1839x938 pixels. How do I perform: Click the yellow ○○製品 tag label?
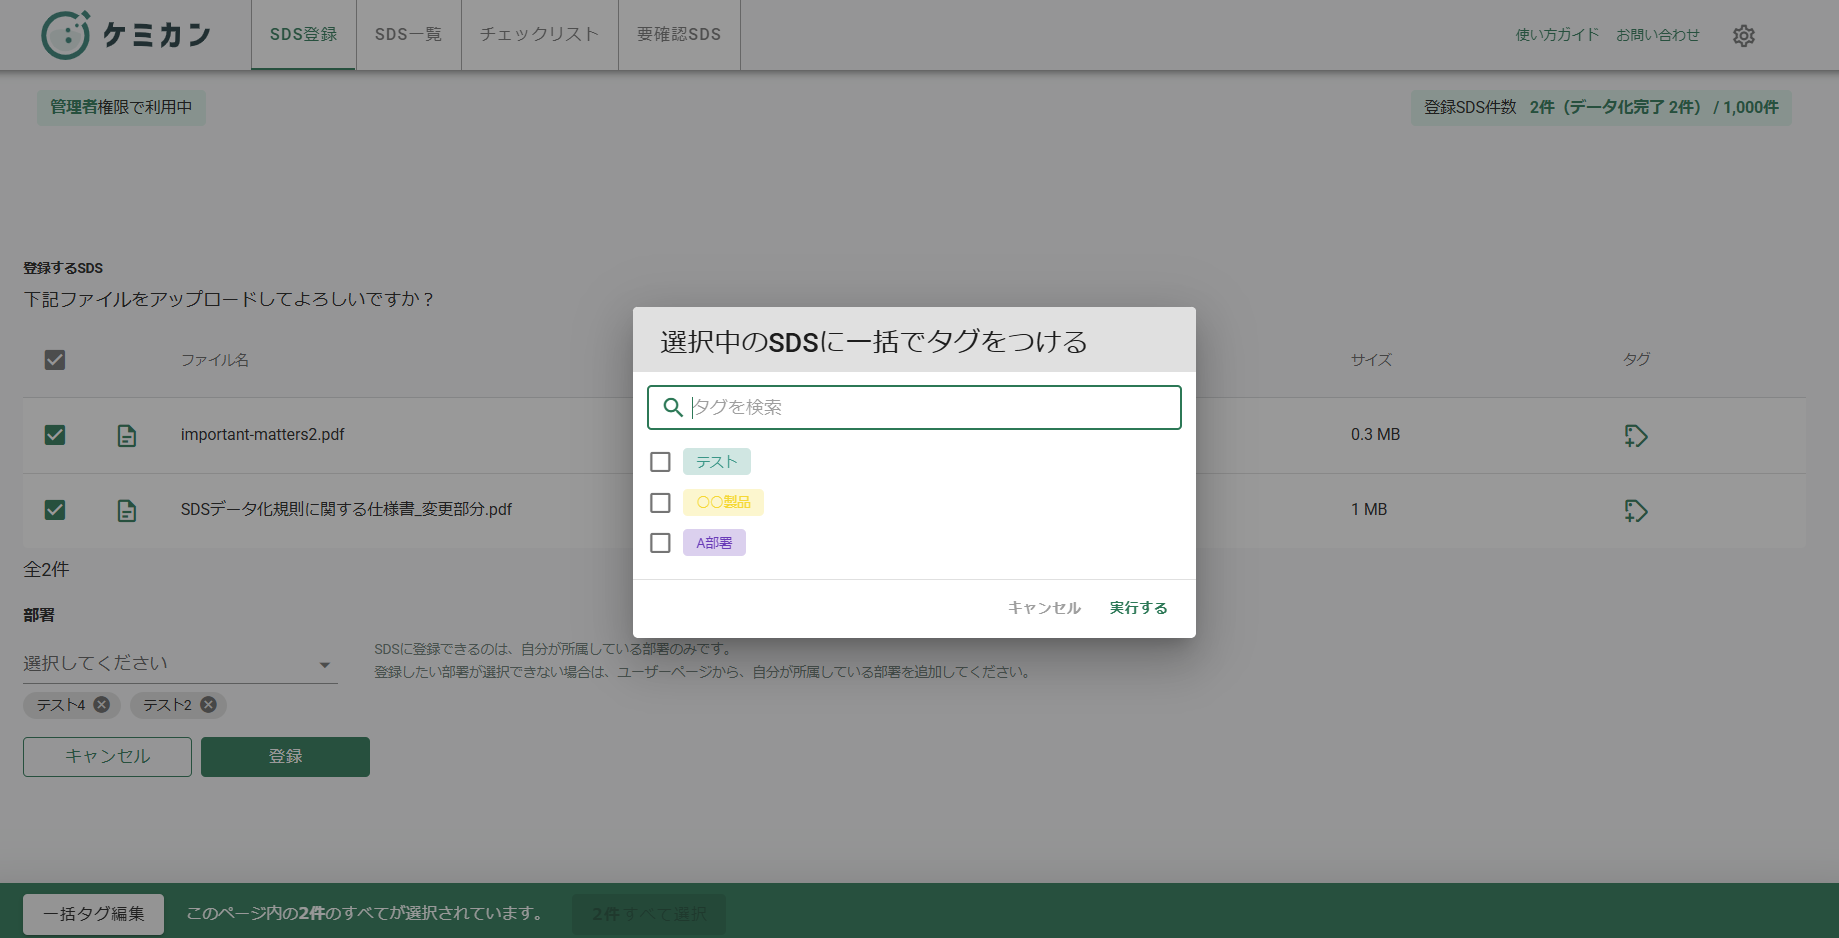(x=723, y=502)
